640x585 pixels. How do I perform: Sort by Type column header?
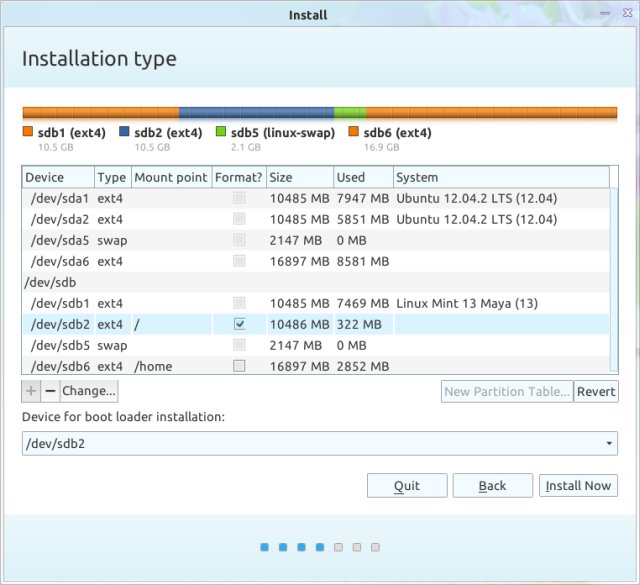113,177
